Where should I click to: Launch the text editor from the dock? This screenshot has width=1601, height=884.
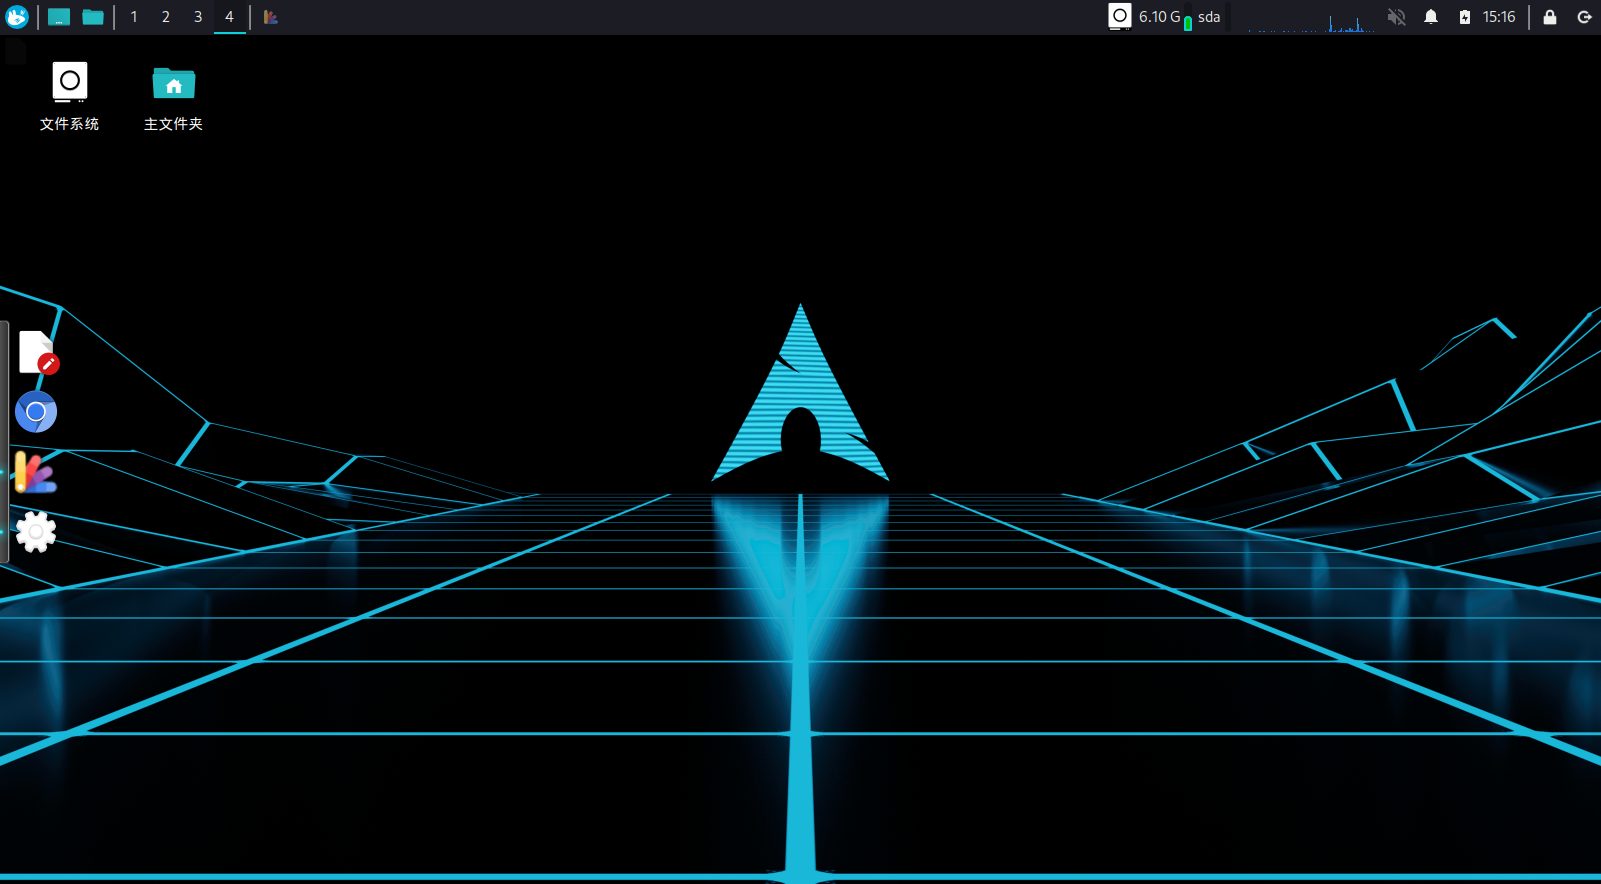[x=37, y=352]
